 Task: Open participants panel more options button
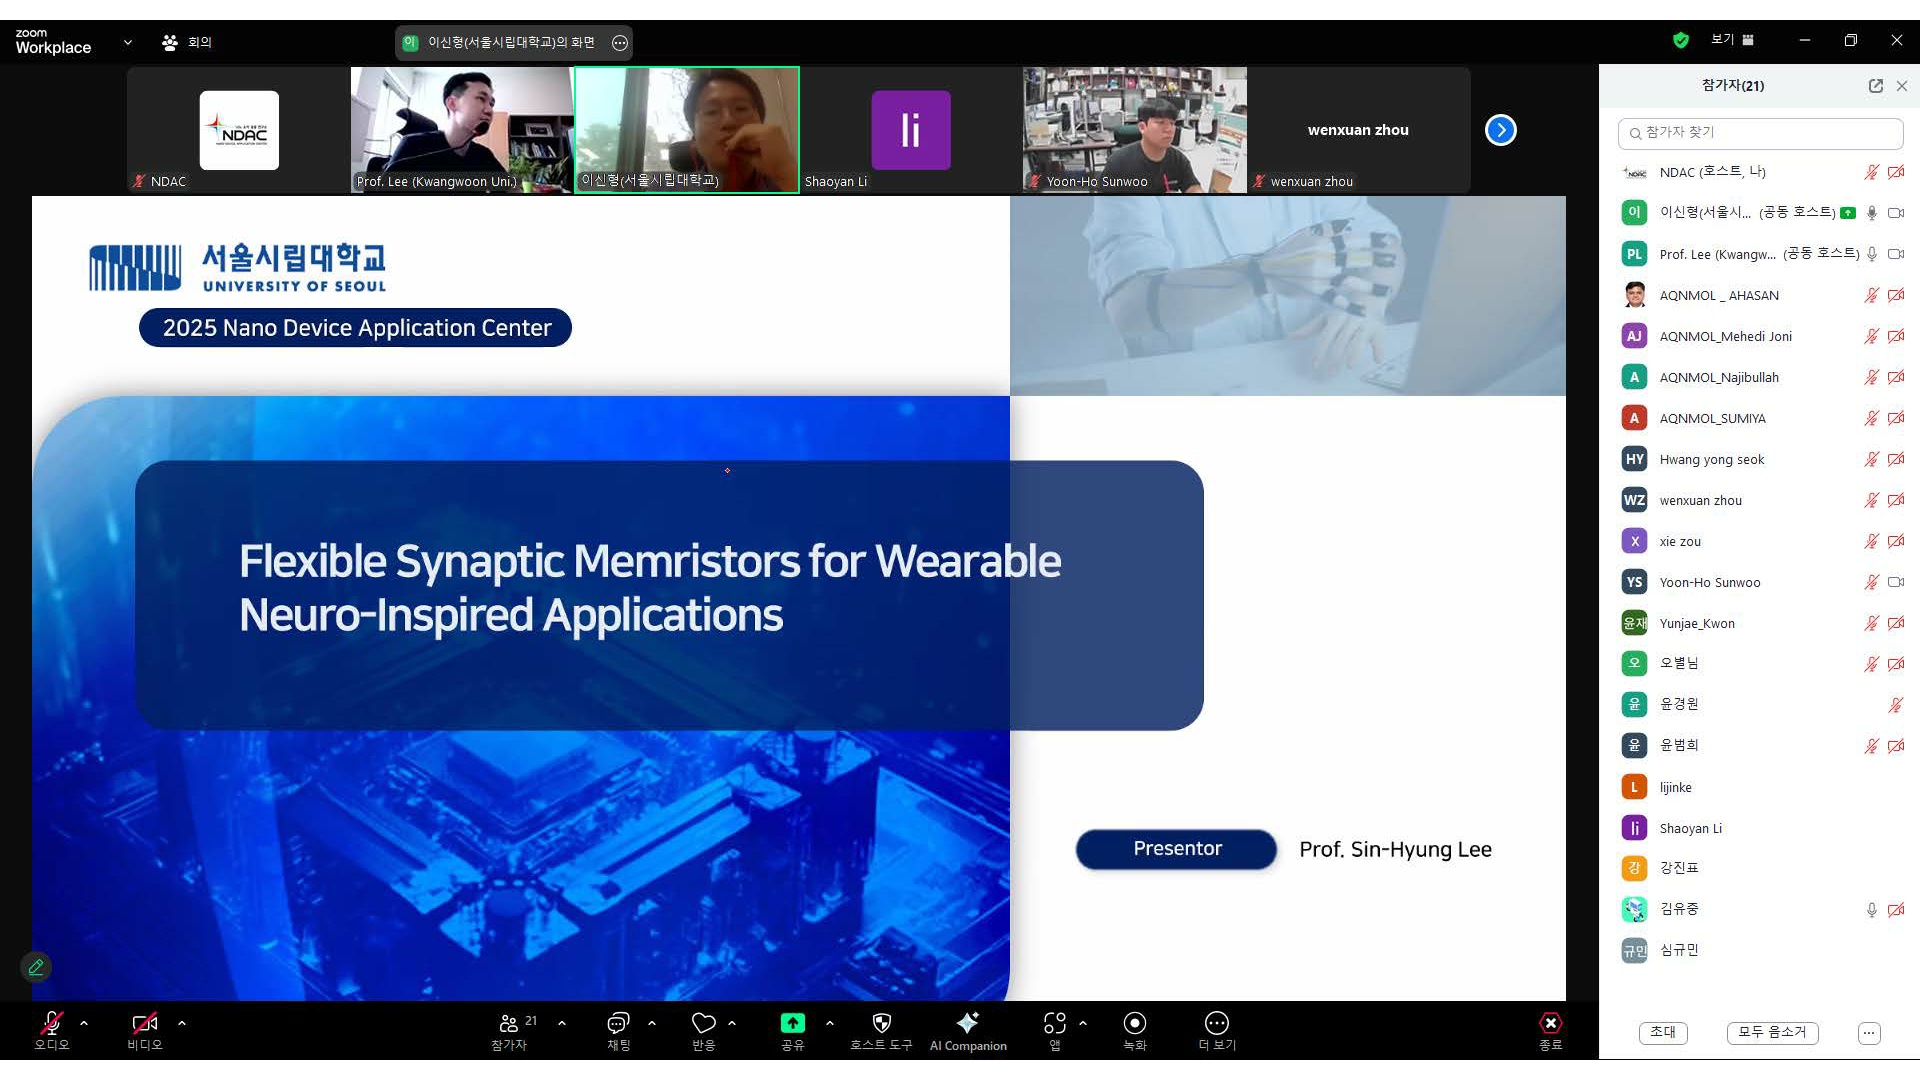[x=1869, y=1033]
